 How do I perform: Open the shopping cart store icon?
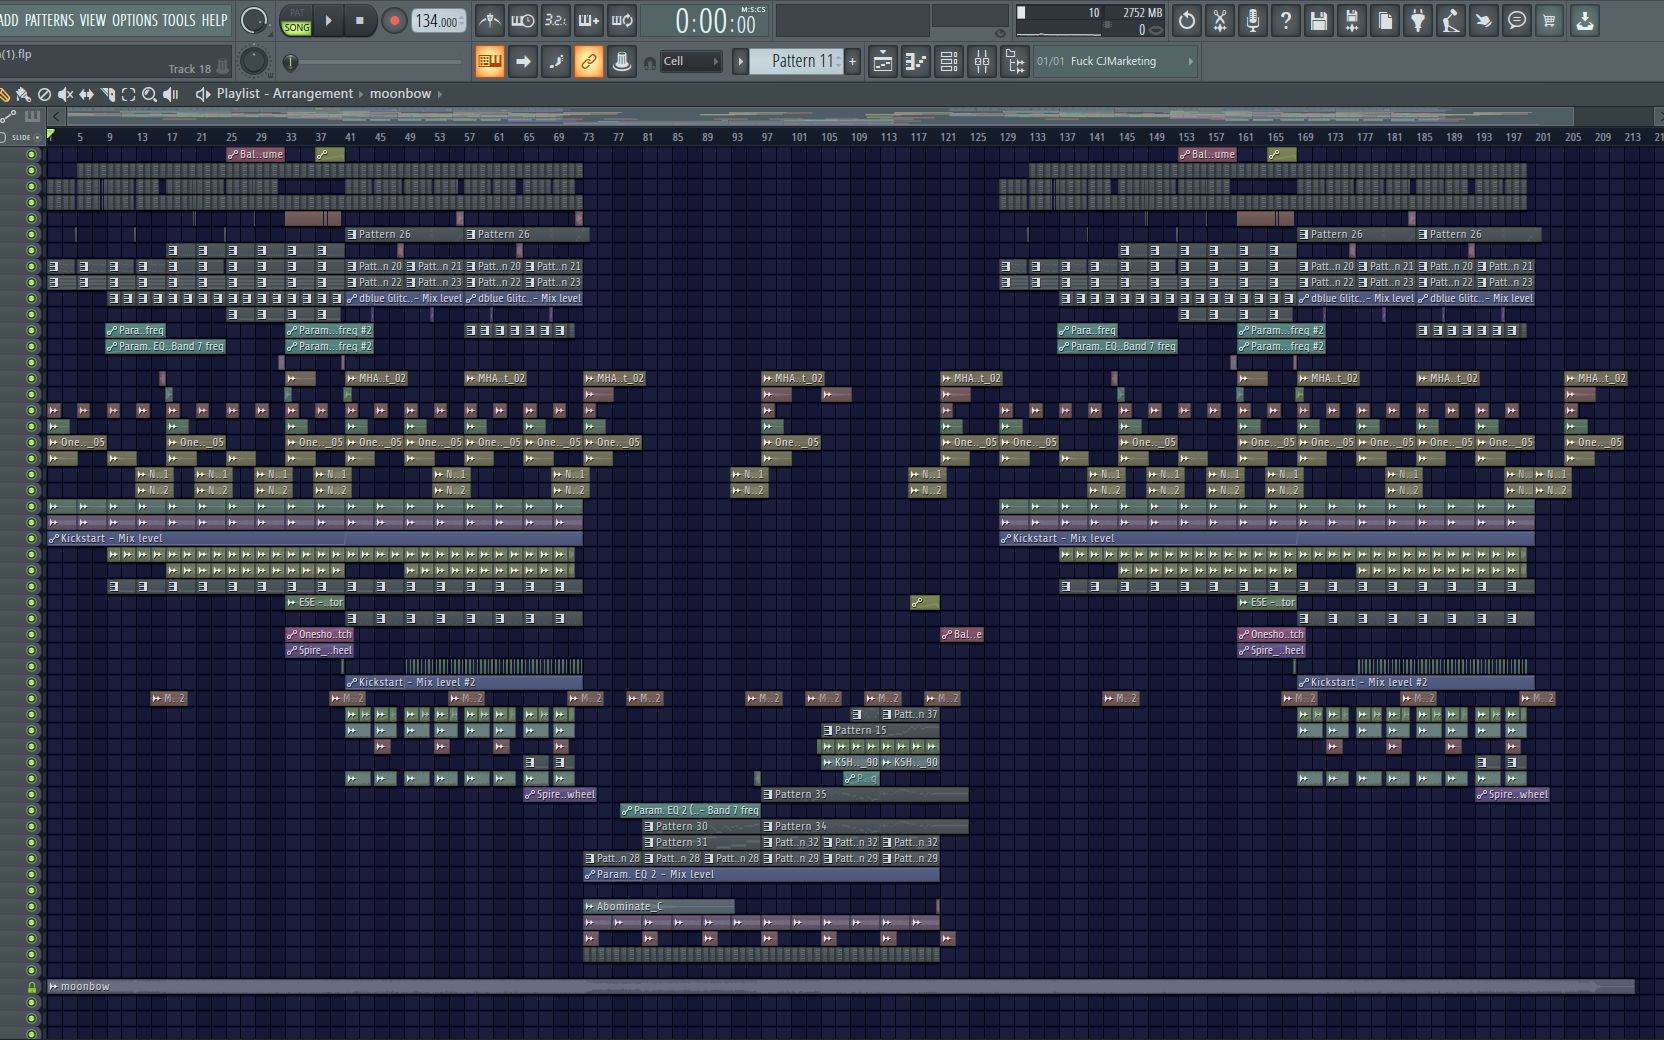1550,20
